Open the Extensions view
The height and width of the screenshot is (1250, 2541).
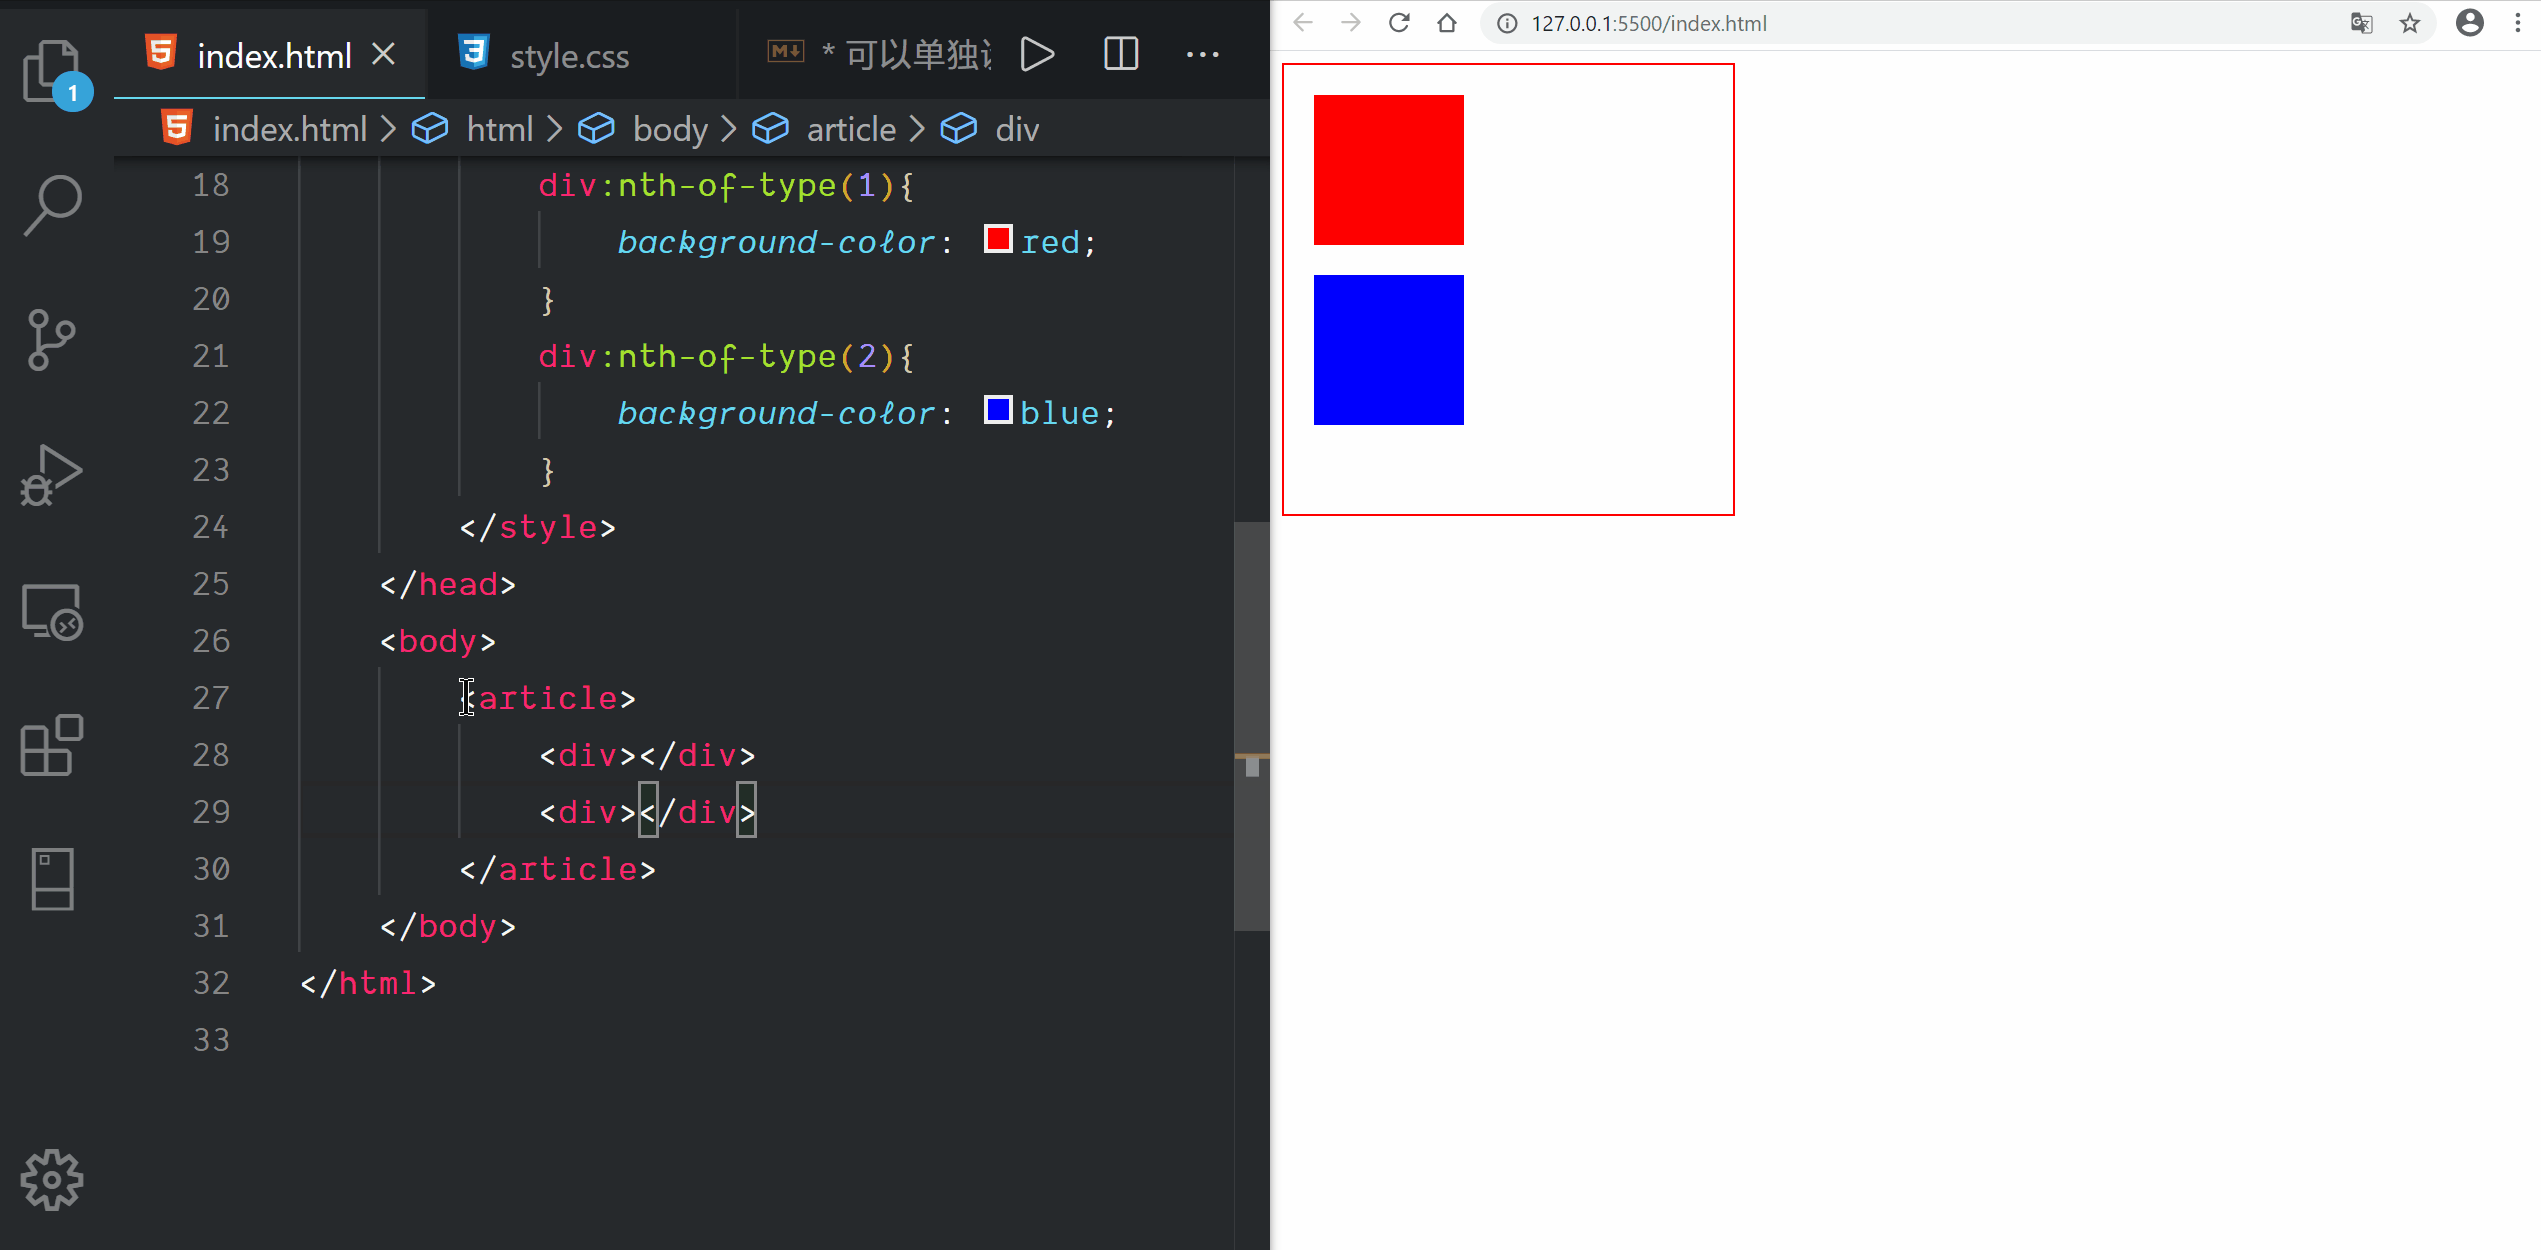point(52,745)
